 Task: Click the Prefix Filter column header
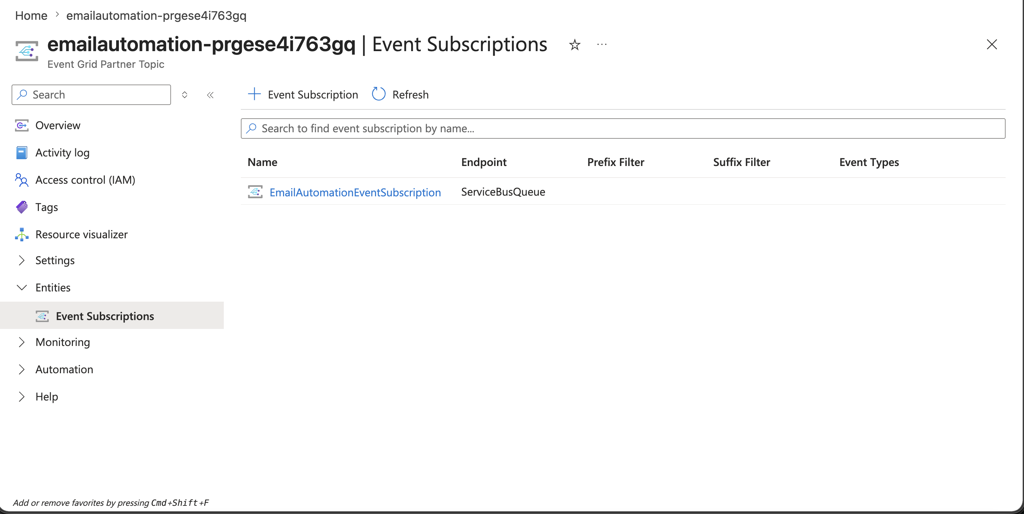pyautogui.click(x=615, y=163)
